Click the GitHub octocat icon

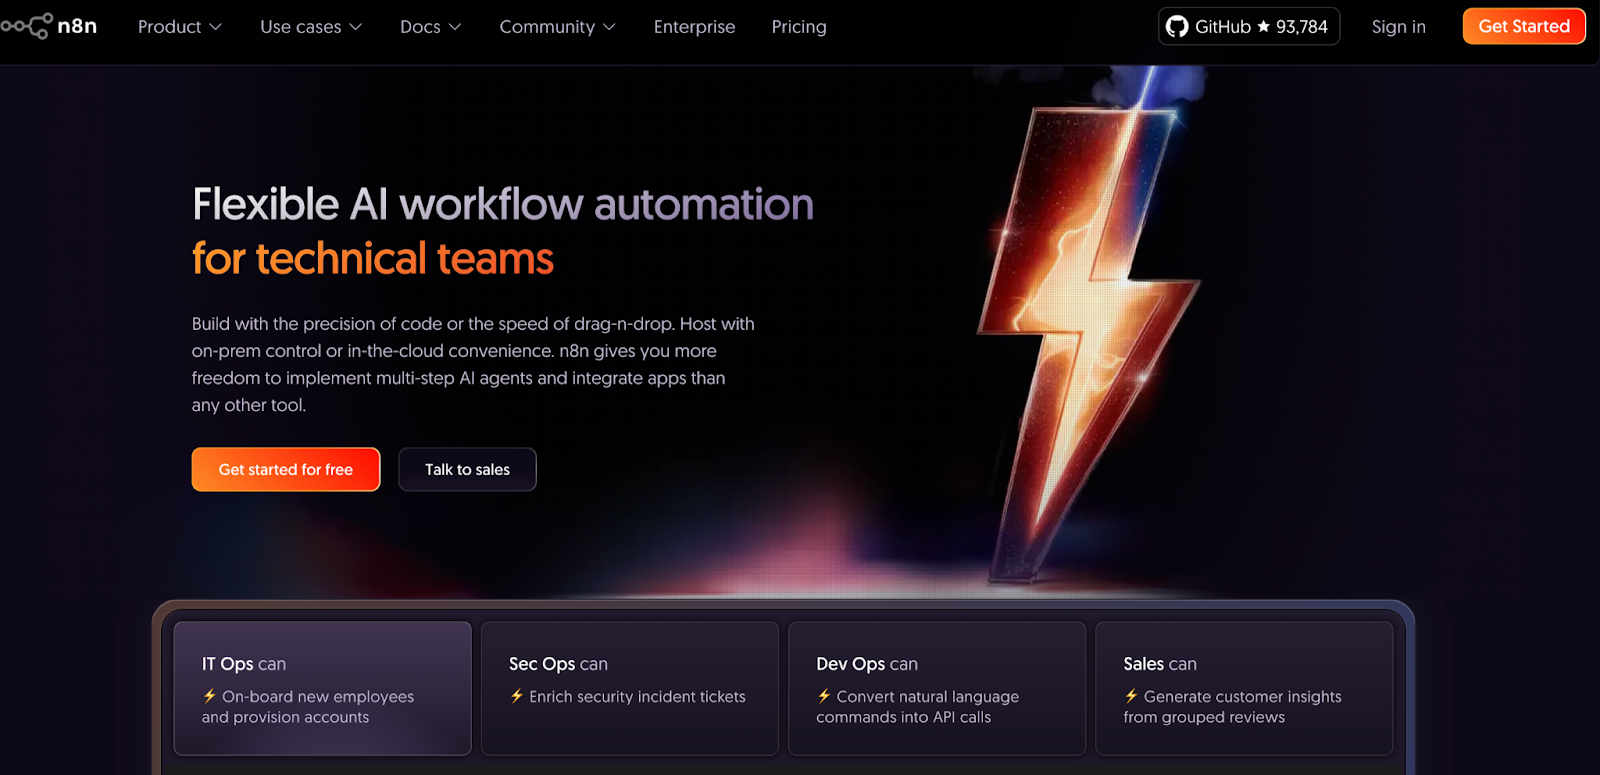(x=1177, y=27)
